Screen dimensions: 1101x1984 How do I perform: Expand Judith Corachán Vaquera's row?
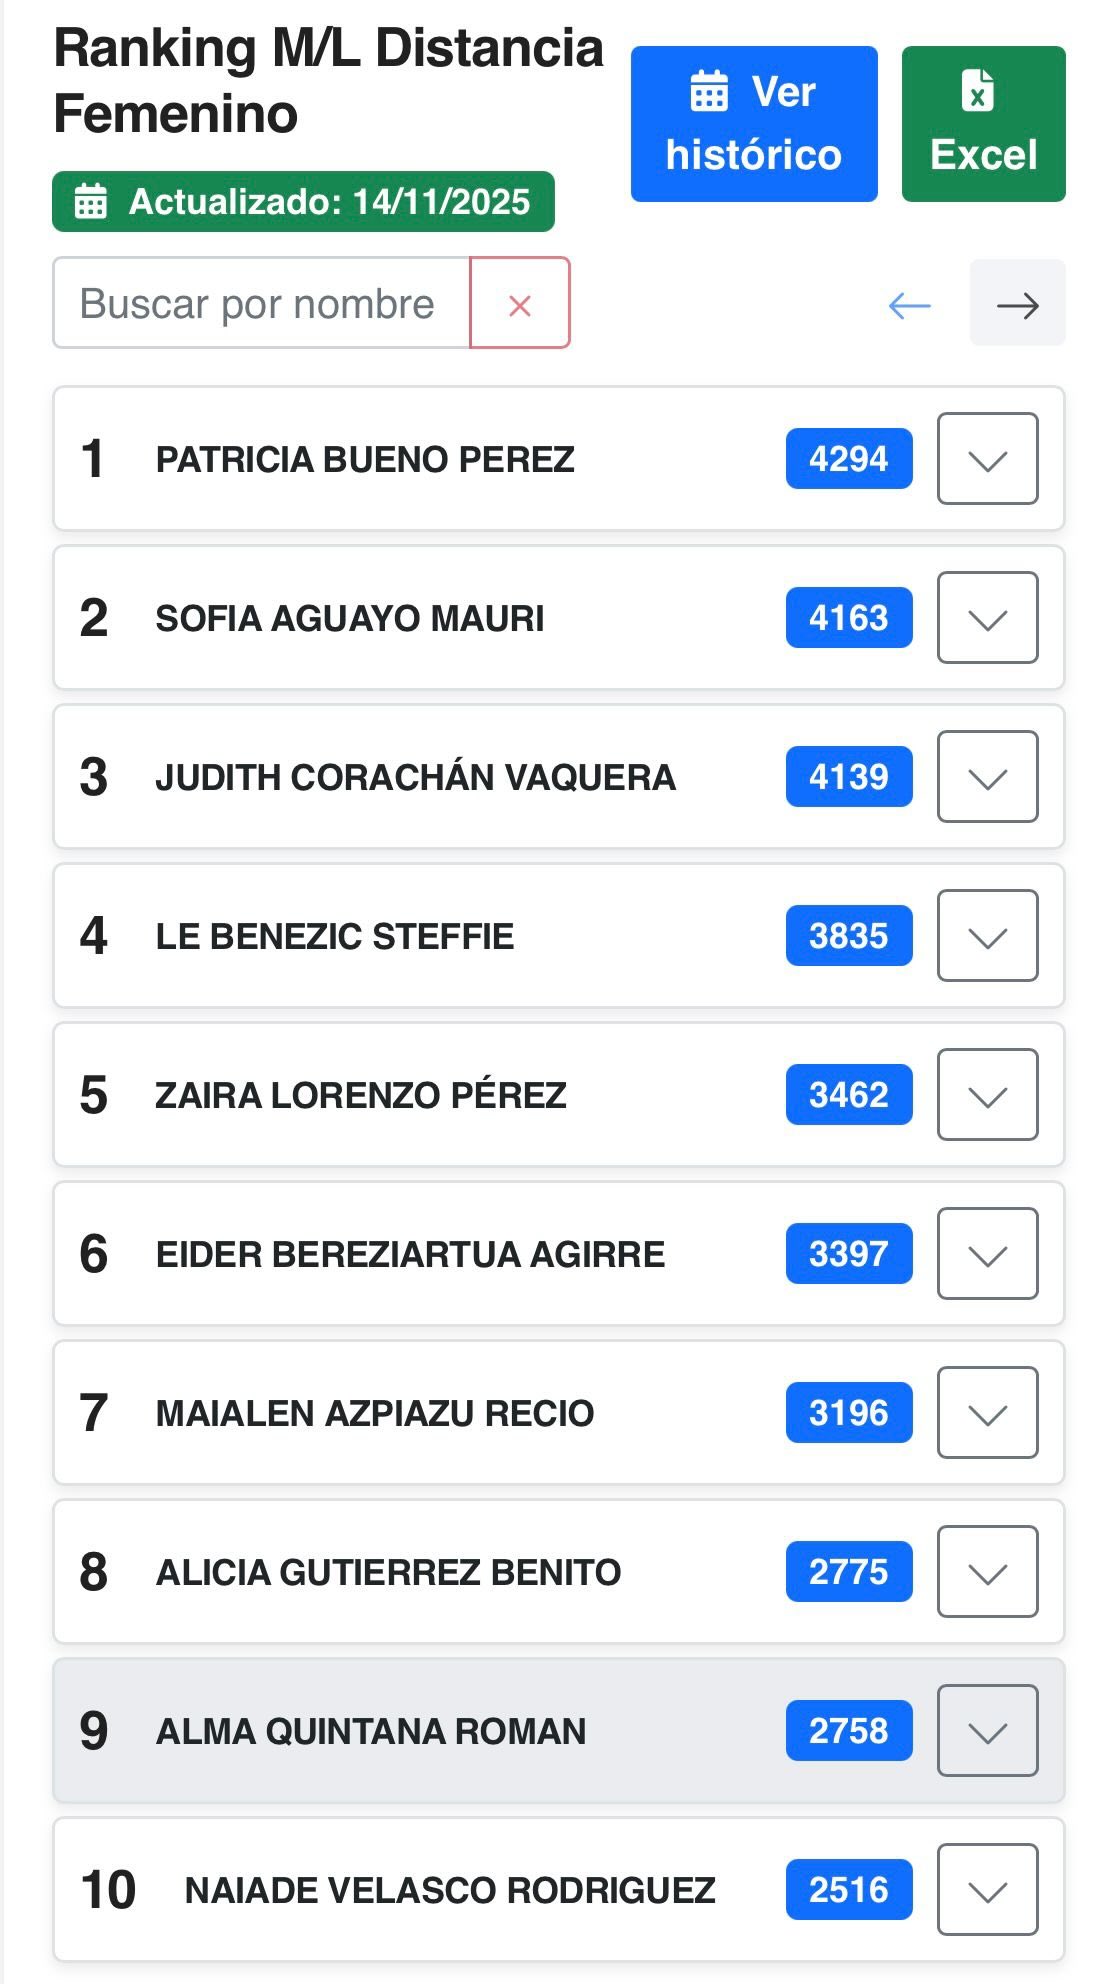tap(987, 777)
